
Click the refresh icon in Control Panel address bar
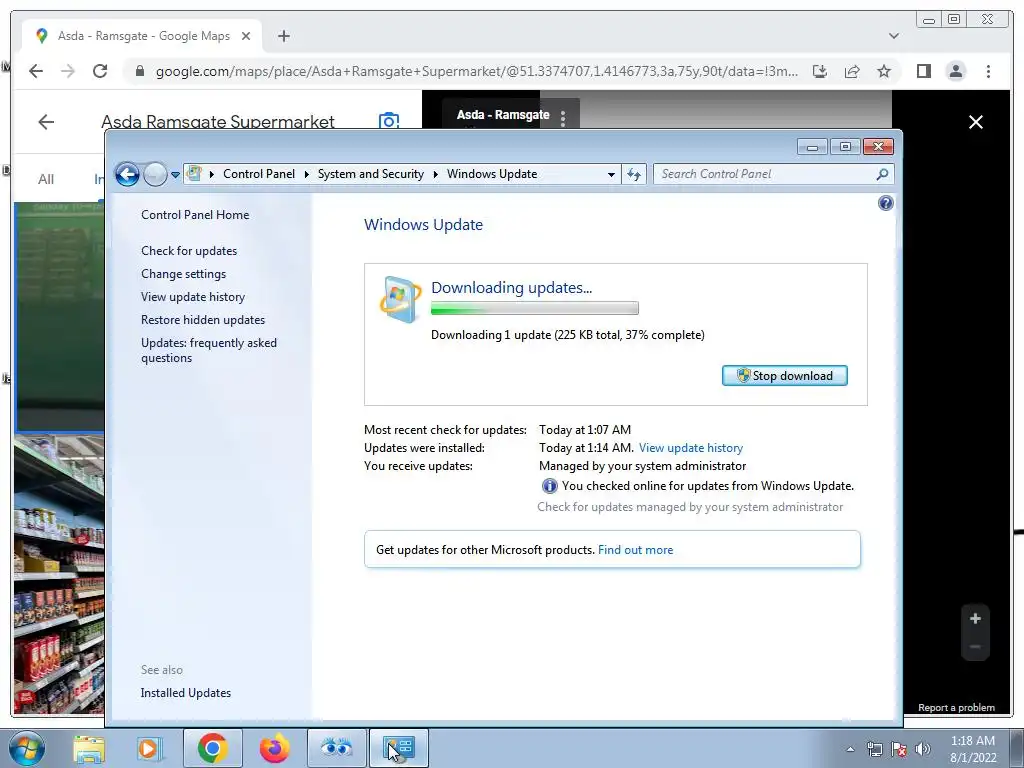coord(634,174)
